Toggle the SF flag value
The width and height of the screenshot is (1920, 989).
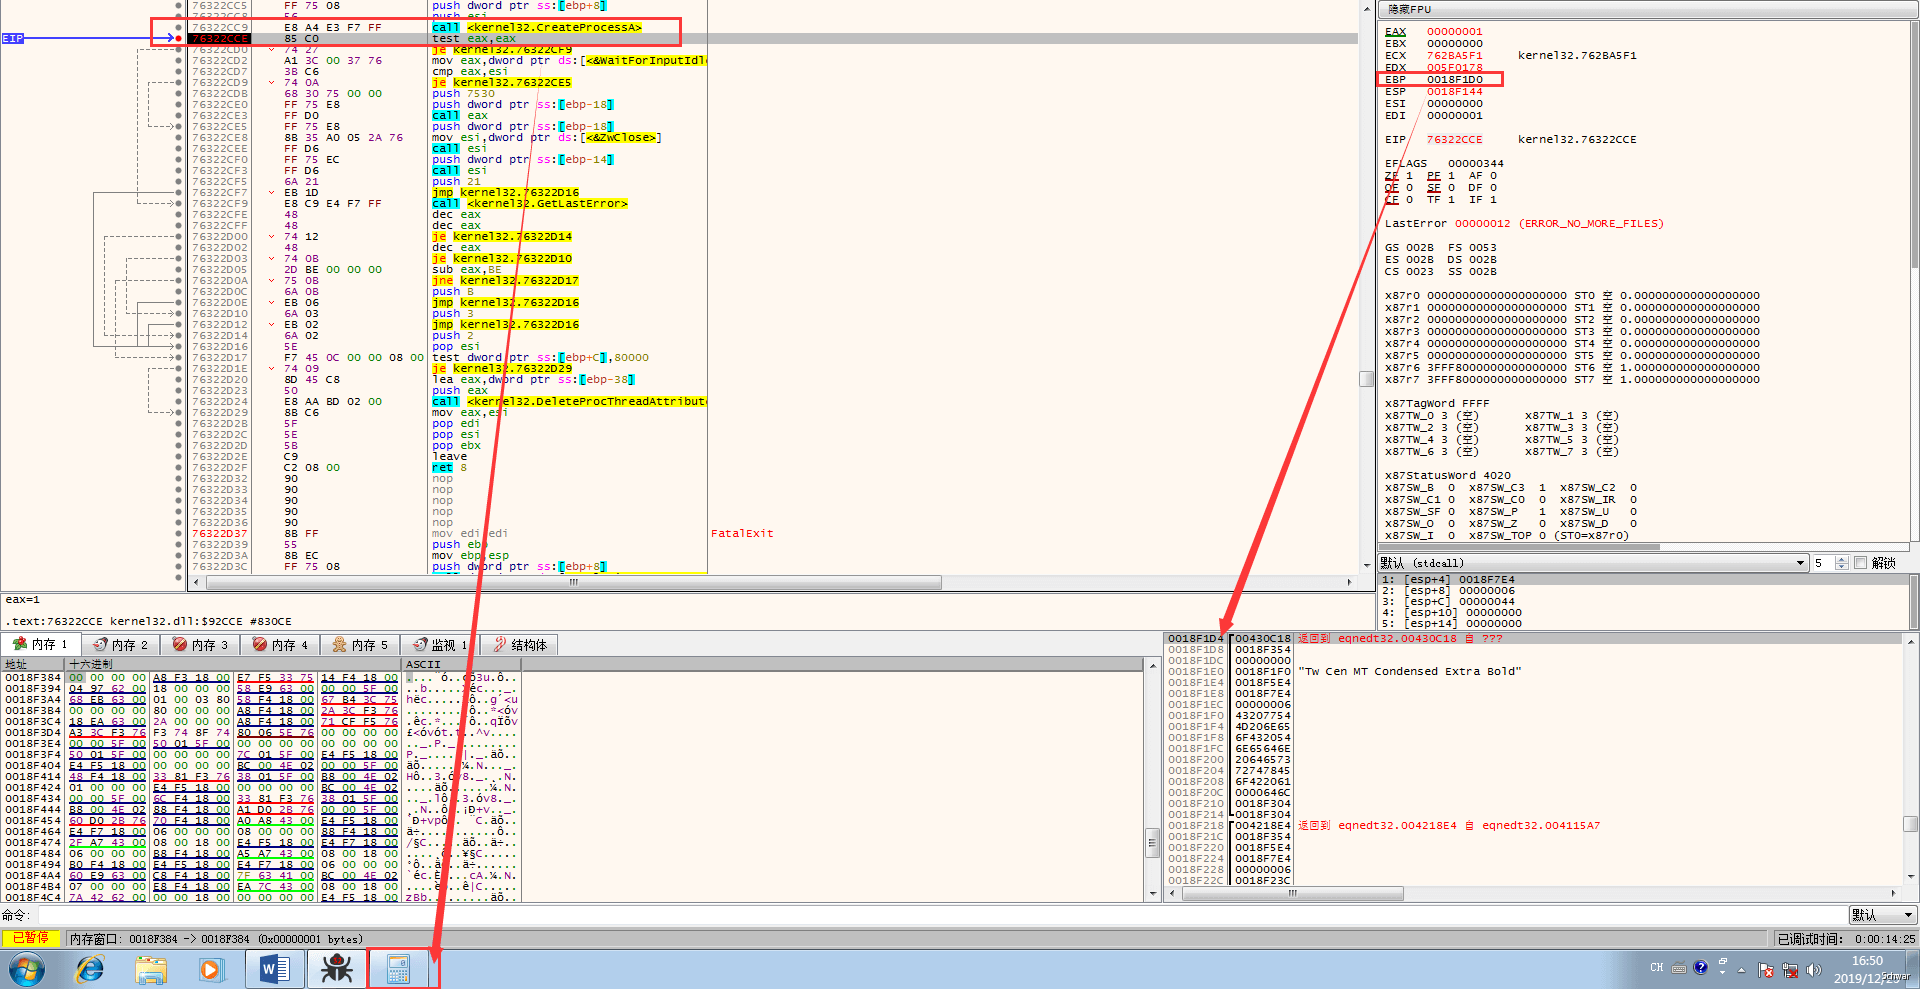click(1451, 188)
